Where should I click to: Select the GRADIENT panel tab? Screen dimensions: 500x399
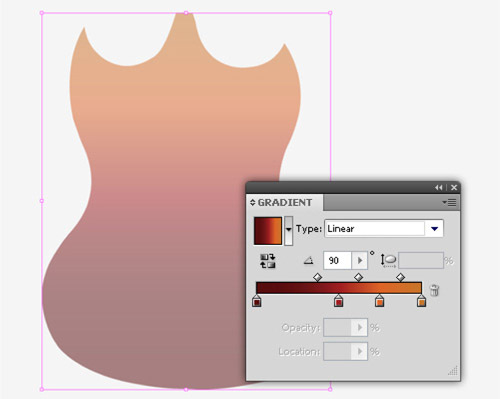pyautogui.click(x=285, y=202)
